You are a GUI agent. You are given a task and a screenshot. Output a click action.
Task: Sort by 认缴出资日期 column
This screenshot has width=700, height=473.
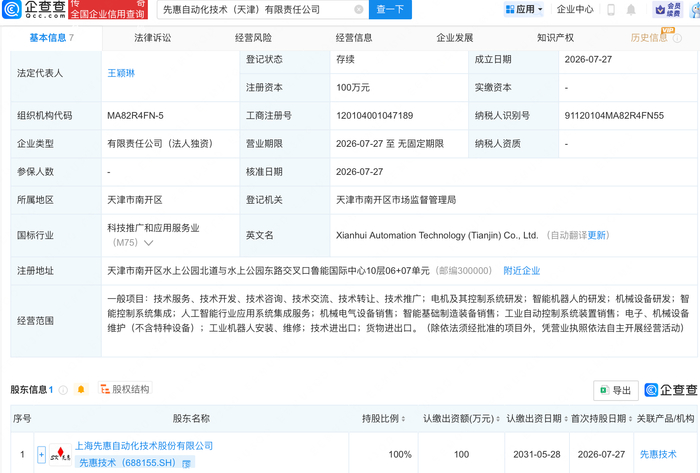tap(566, 419)
